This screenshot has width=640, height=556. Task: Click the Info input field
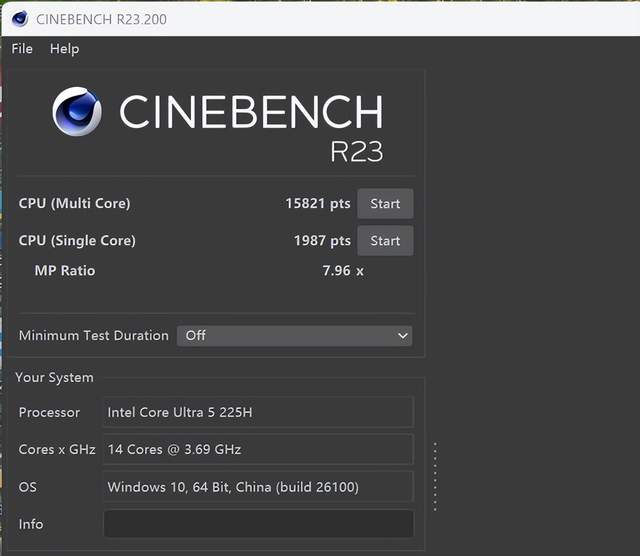click(258, 524)
